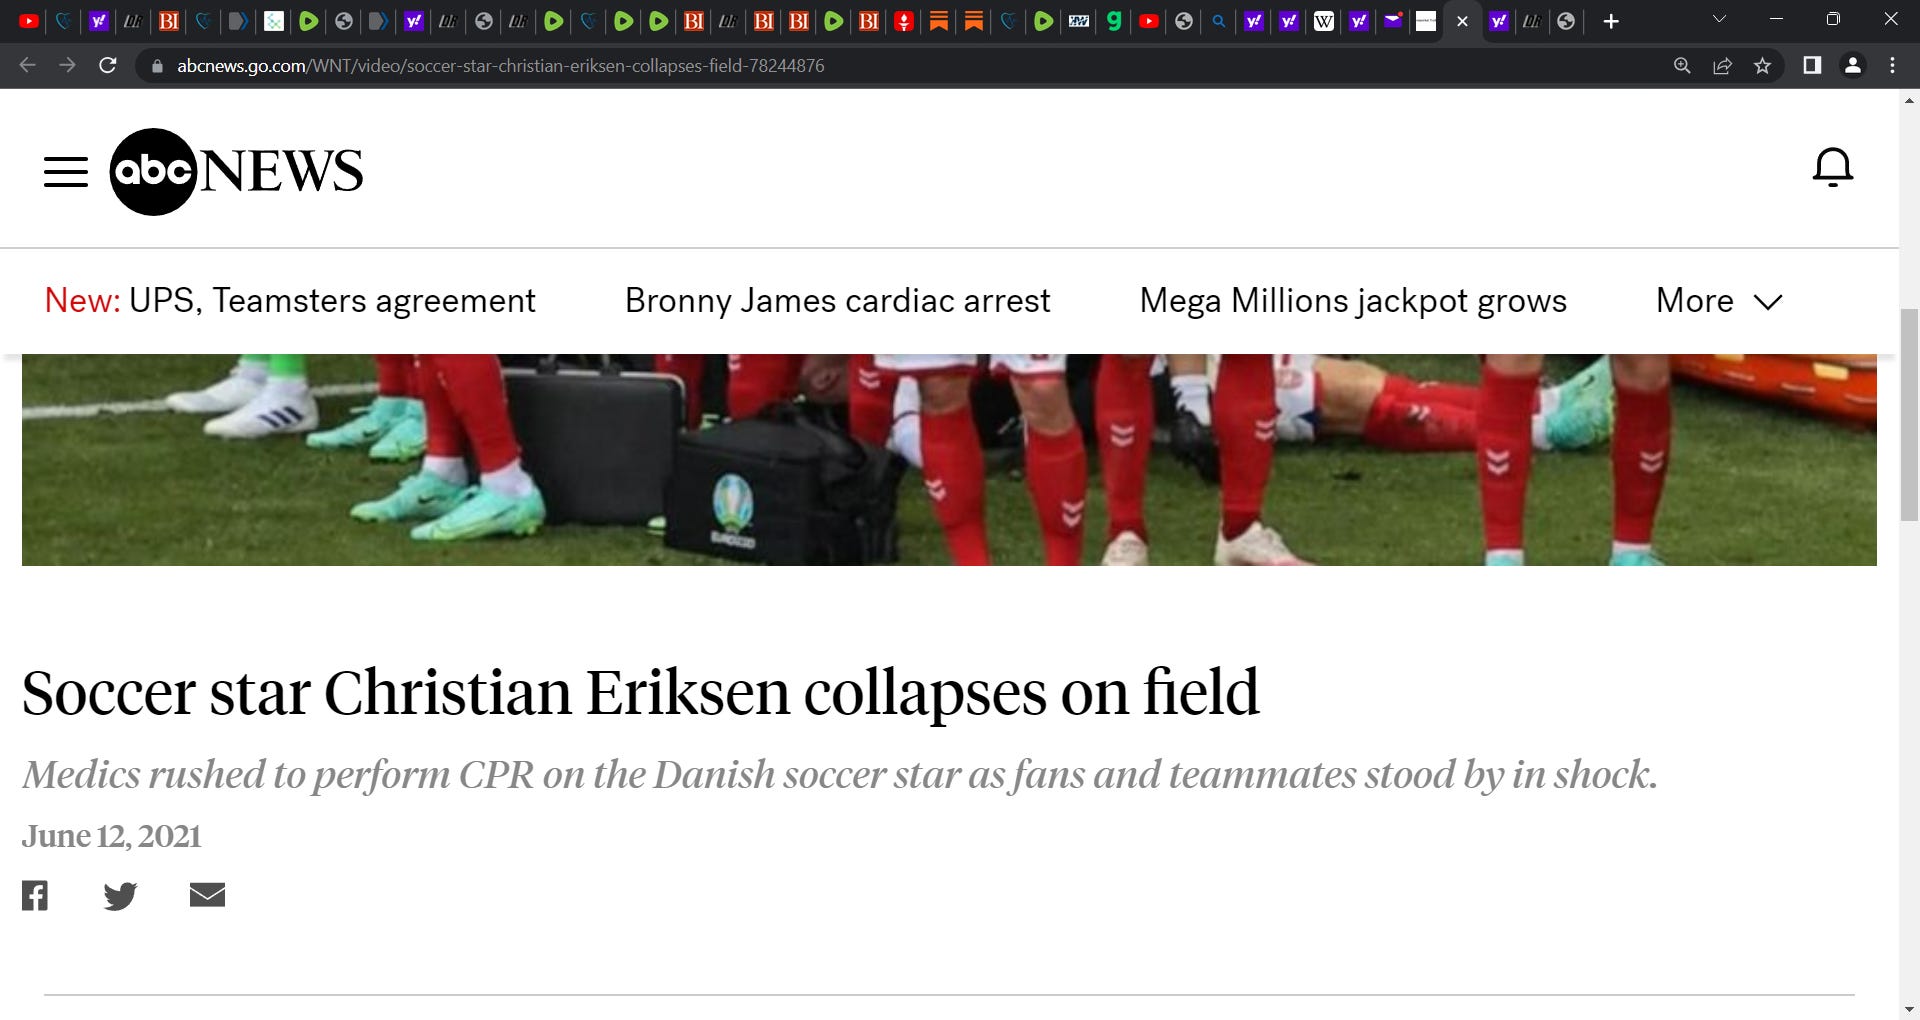Click the share page icon in address bar
1920x1020 pixels.
tap(1722, 66)
